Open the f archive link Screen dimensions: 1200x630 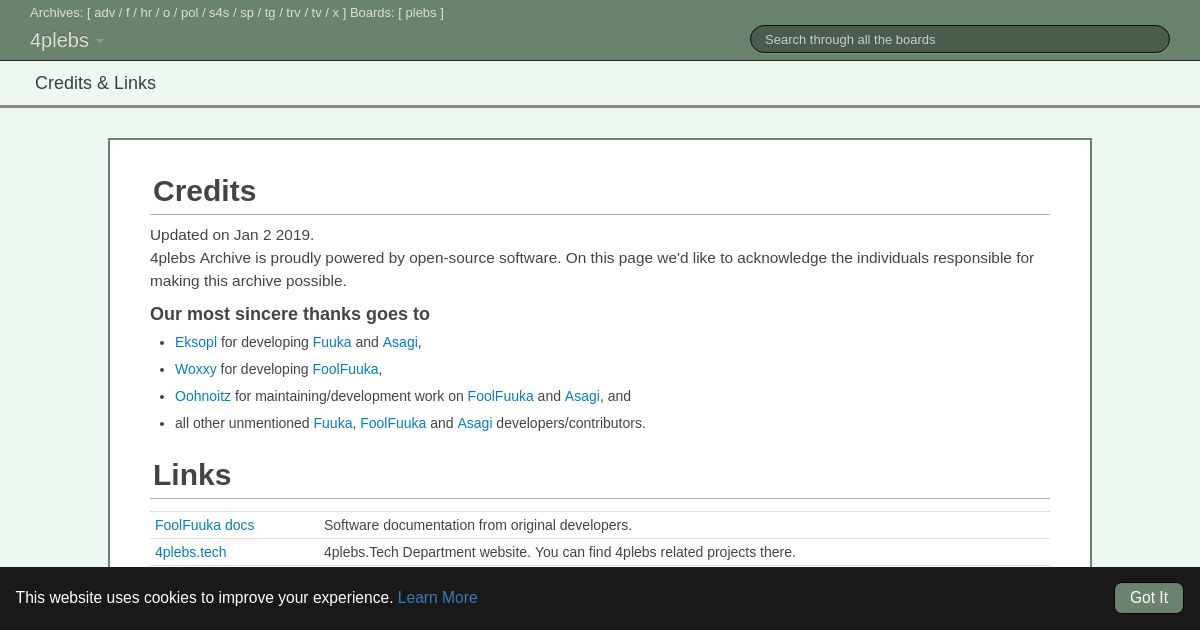128,13
